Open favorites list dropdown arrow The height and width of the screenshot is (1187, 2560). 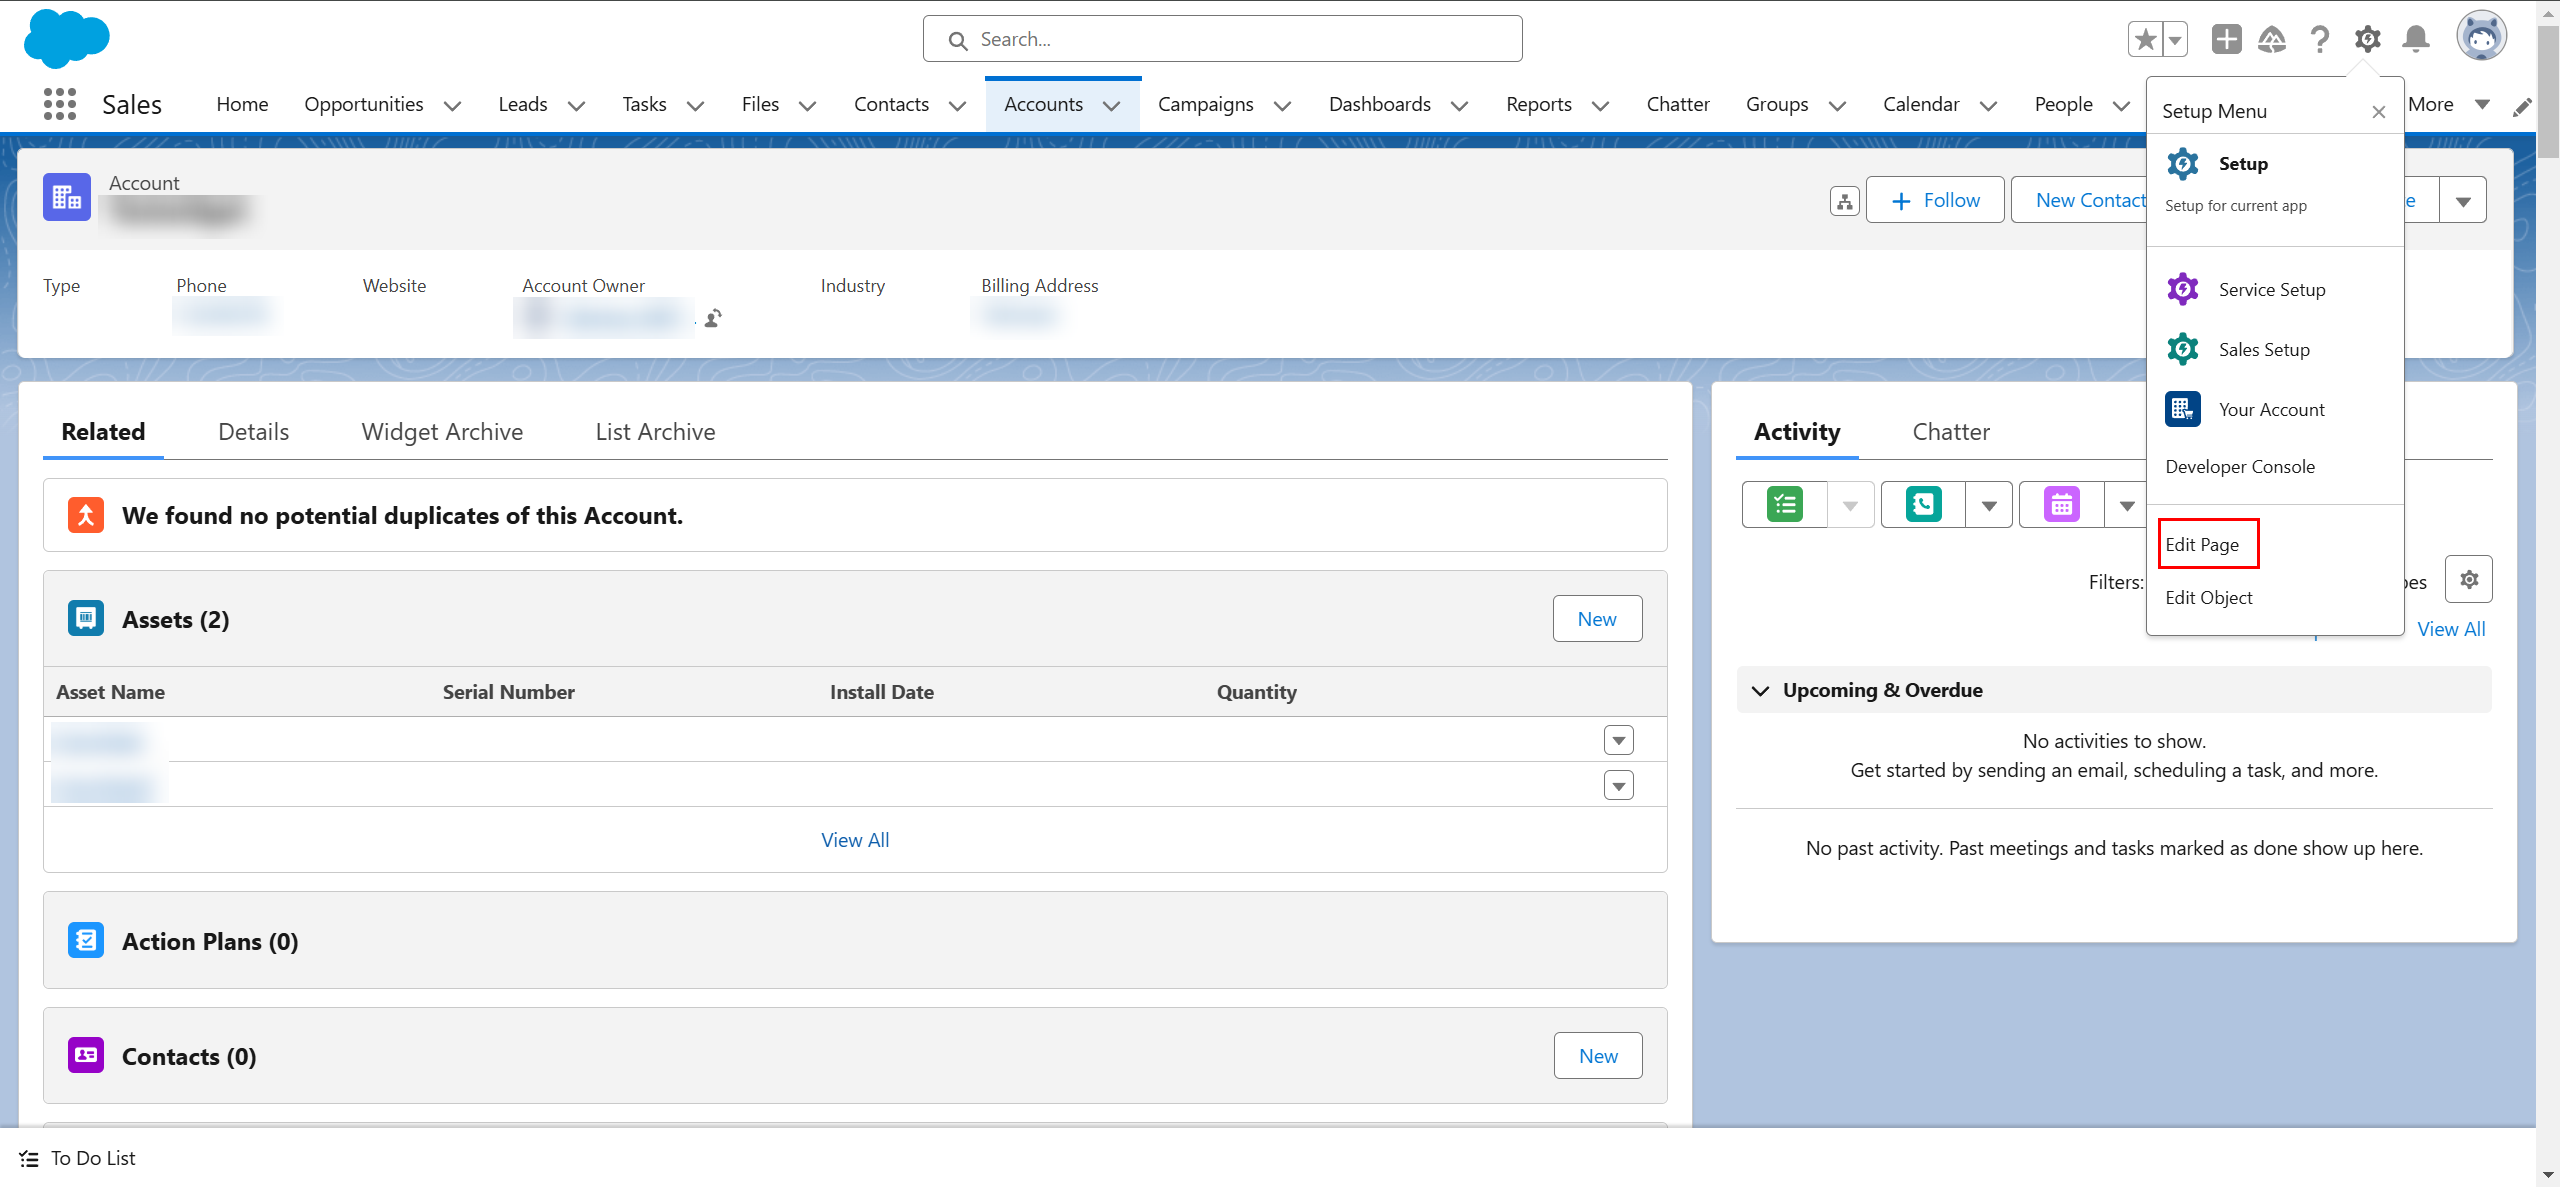pyautogui.click(x=2175, y=40)
